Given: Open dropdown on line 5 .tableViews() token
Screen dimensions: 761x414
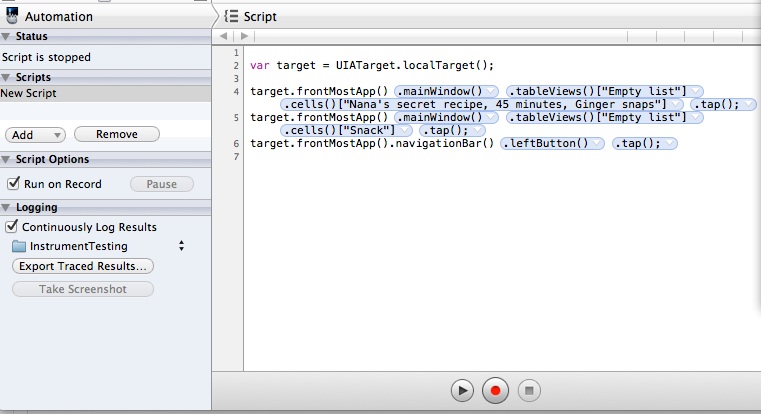Looking at the screenshot, I should pyautogui.click(x=696, y=117).
